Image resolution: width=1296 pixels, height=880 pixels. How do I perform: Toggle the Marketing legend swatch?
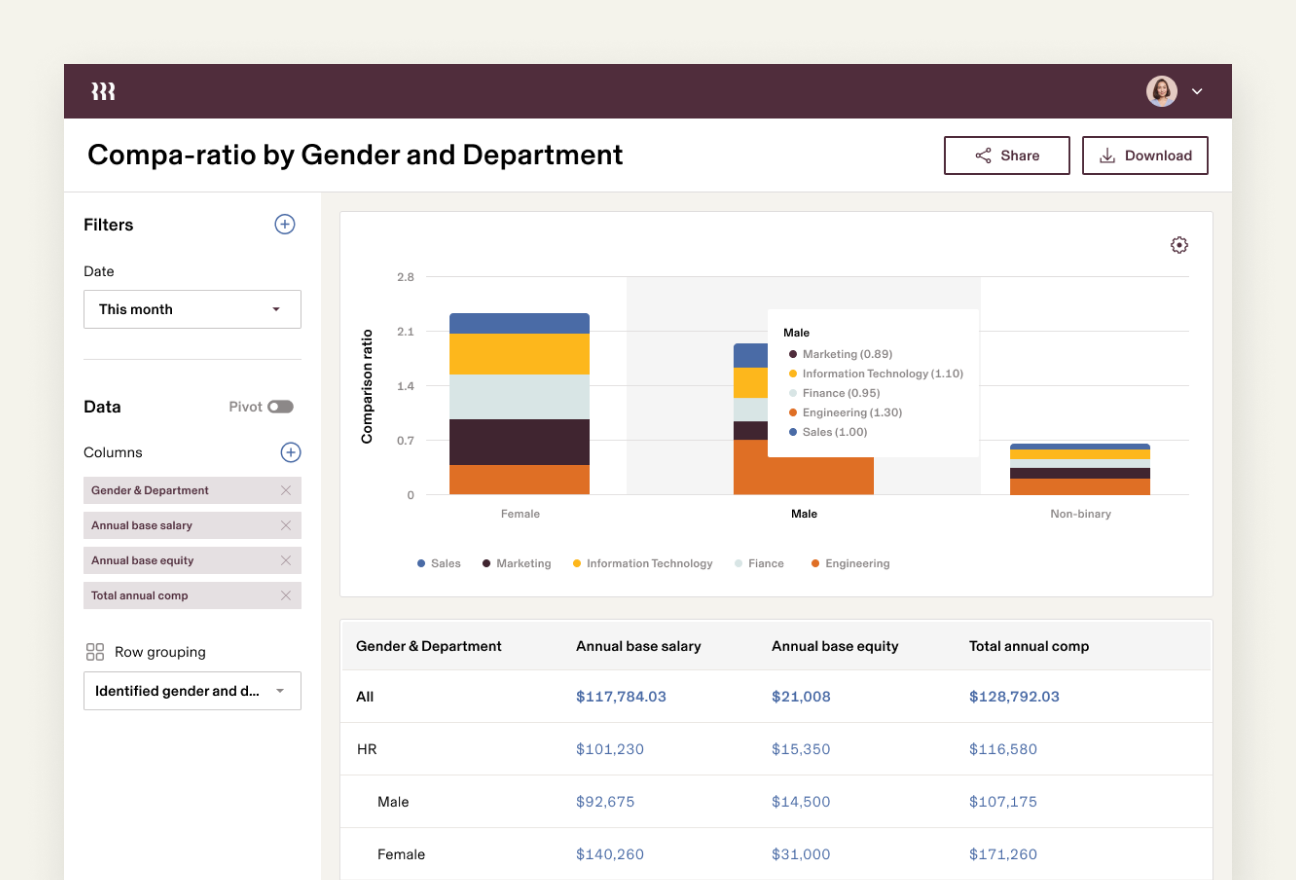[486, 564]
